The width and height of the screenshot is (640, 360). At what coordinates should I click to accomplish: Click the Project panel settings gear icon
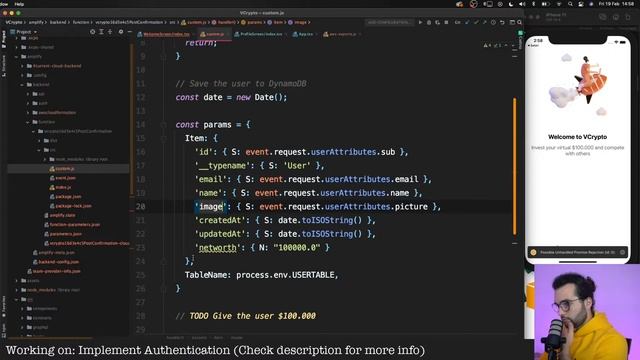pos(121,32)
